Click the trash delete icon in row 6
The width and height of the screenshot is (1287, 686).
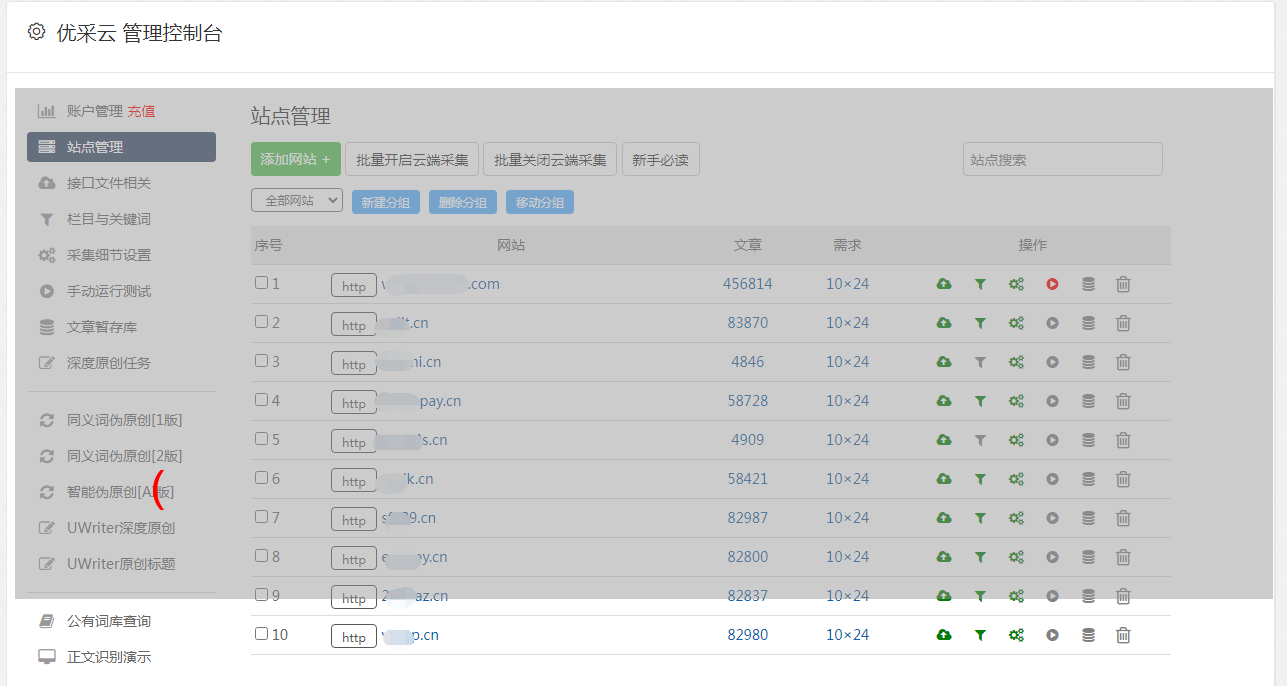[1123, 479]
